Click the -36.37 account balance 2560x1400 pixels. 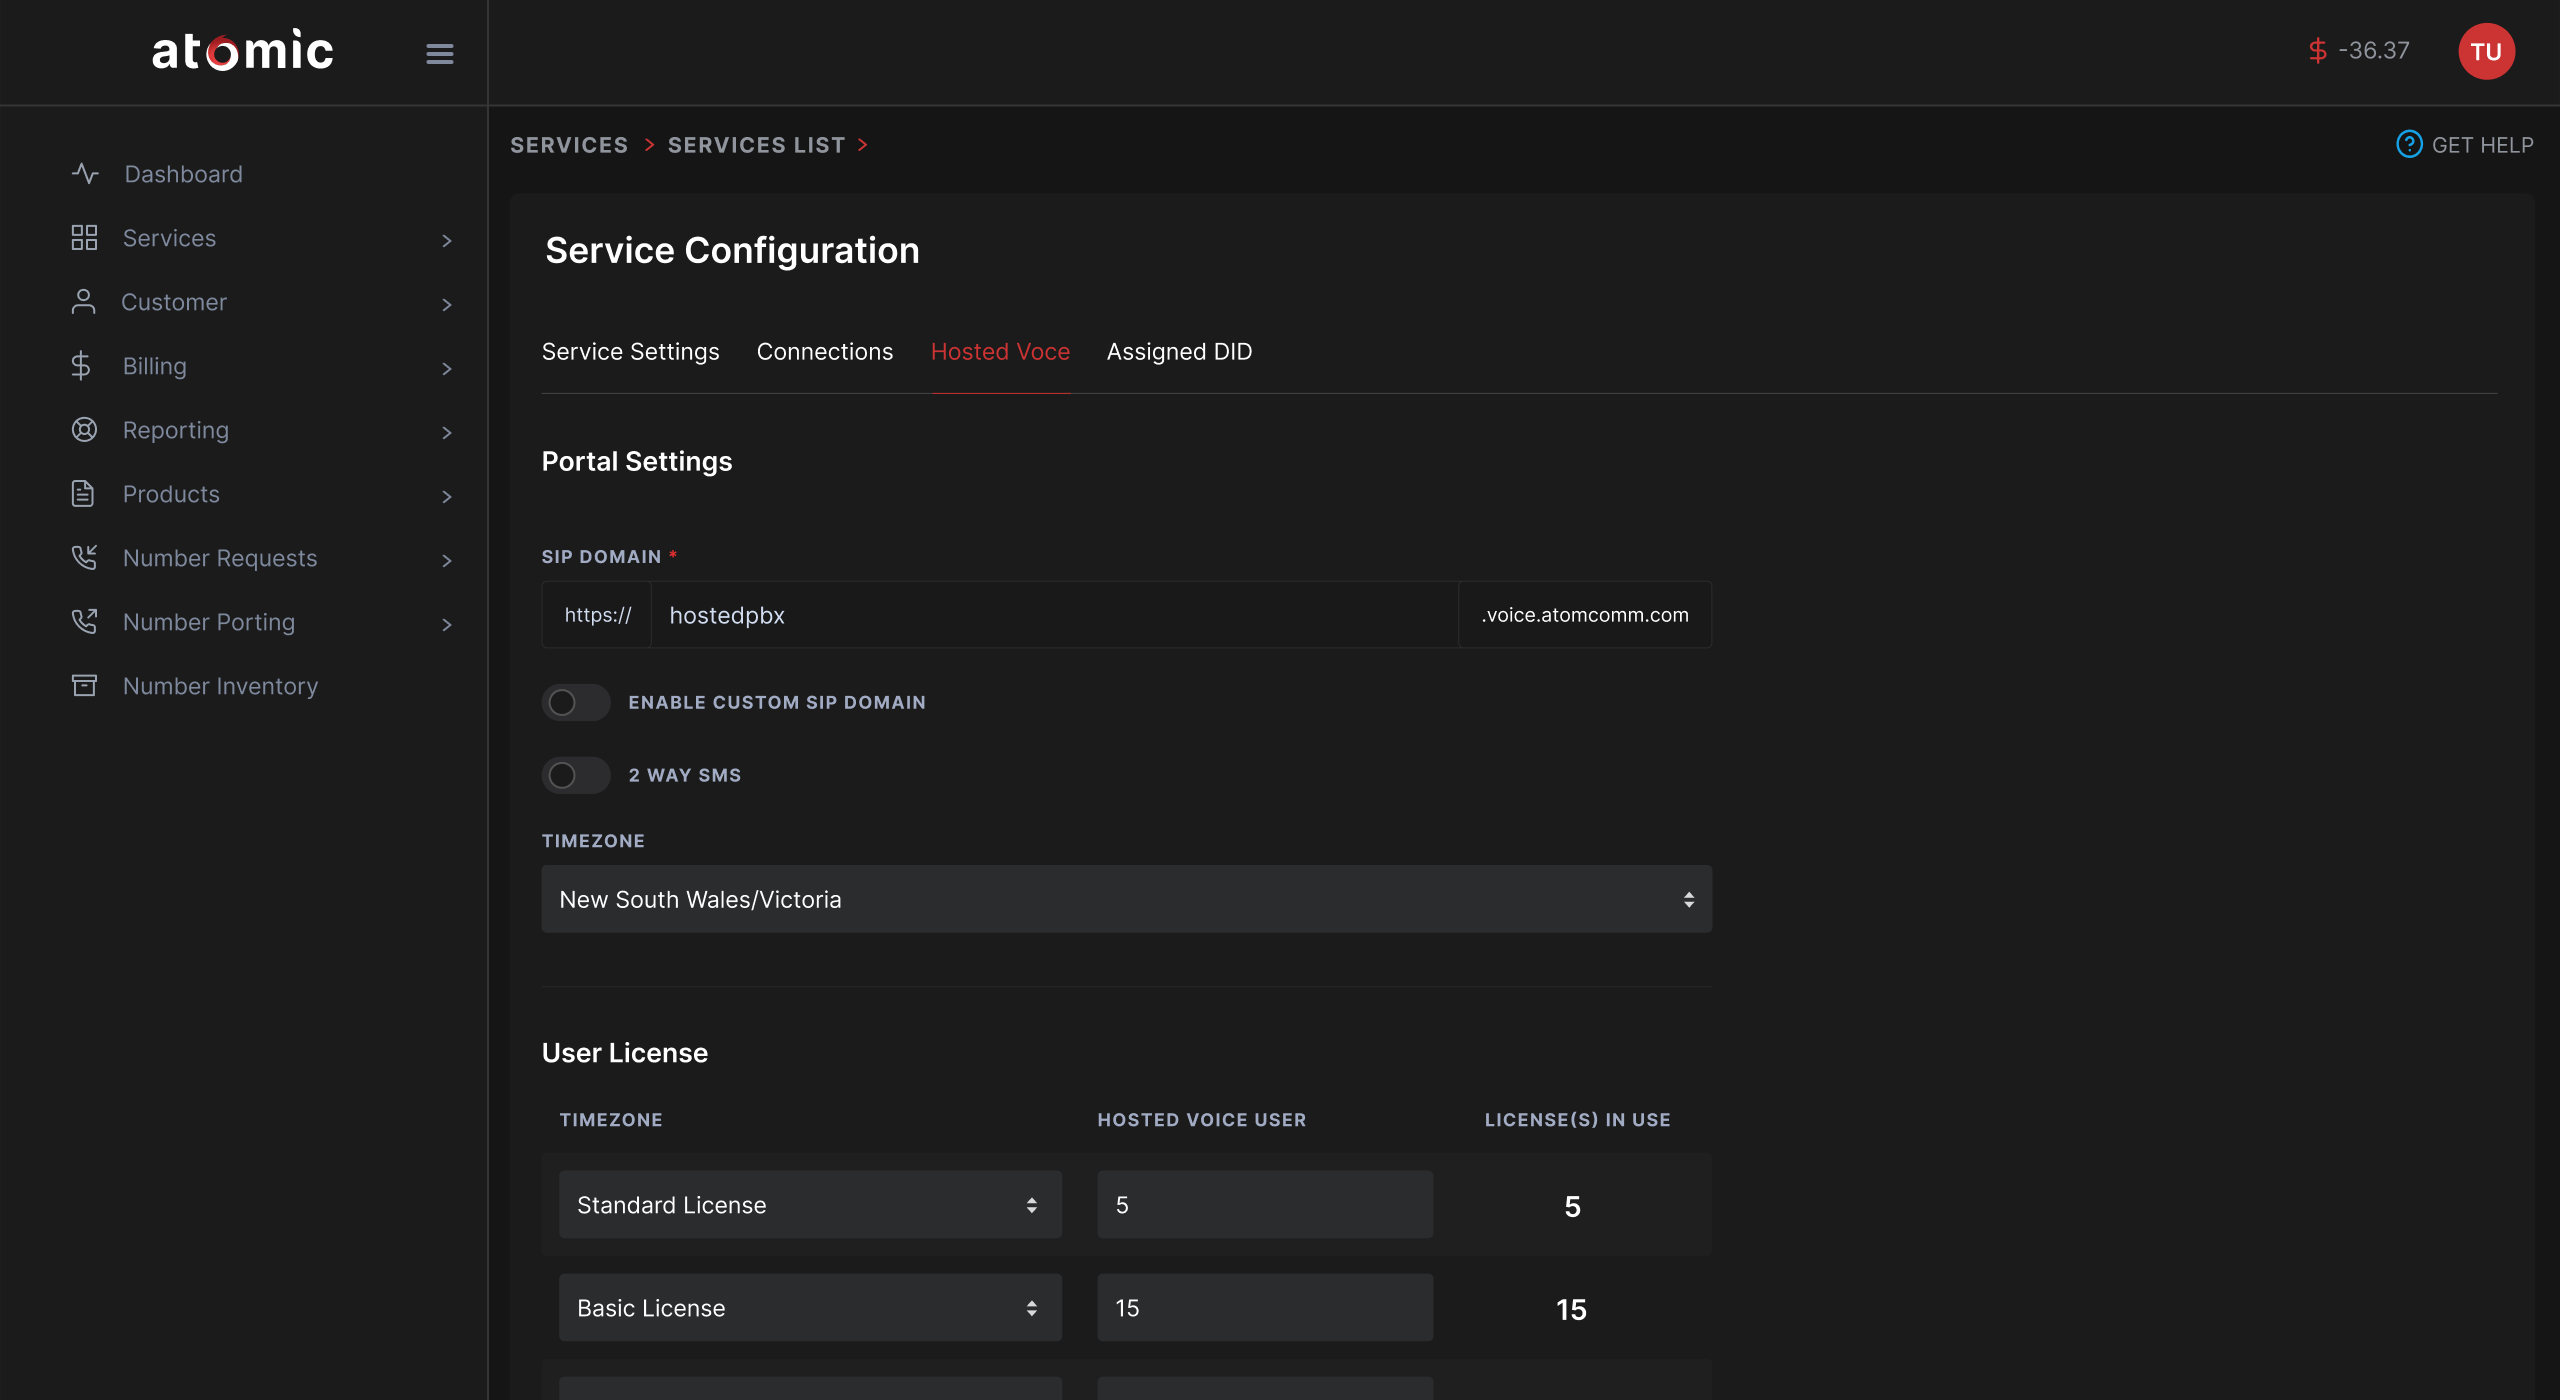(x=2372, y=51)
